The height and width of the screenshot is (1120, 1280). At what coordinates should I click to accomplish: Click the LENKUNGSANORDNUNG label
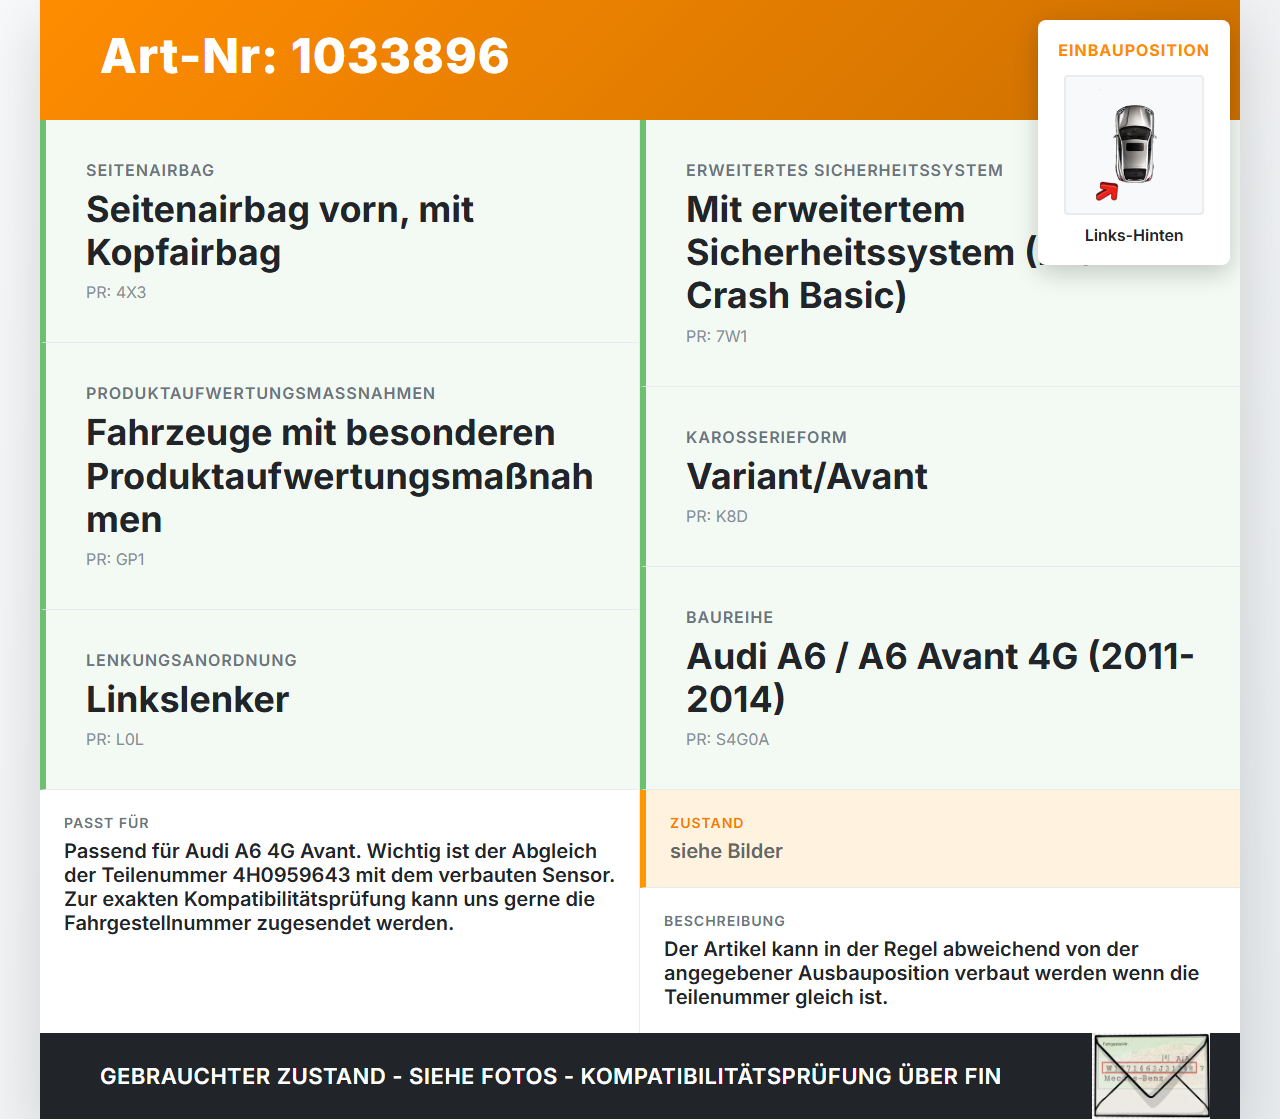191,660
